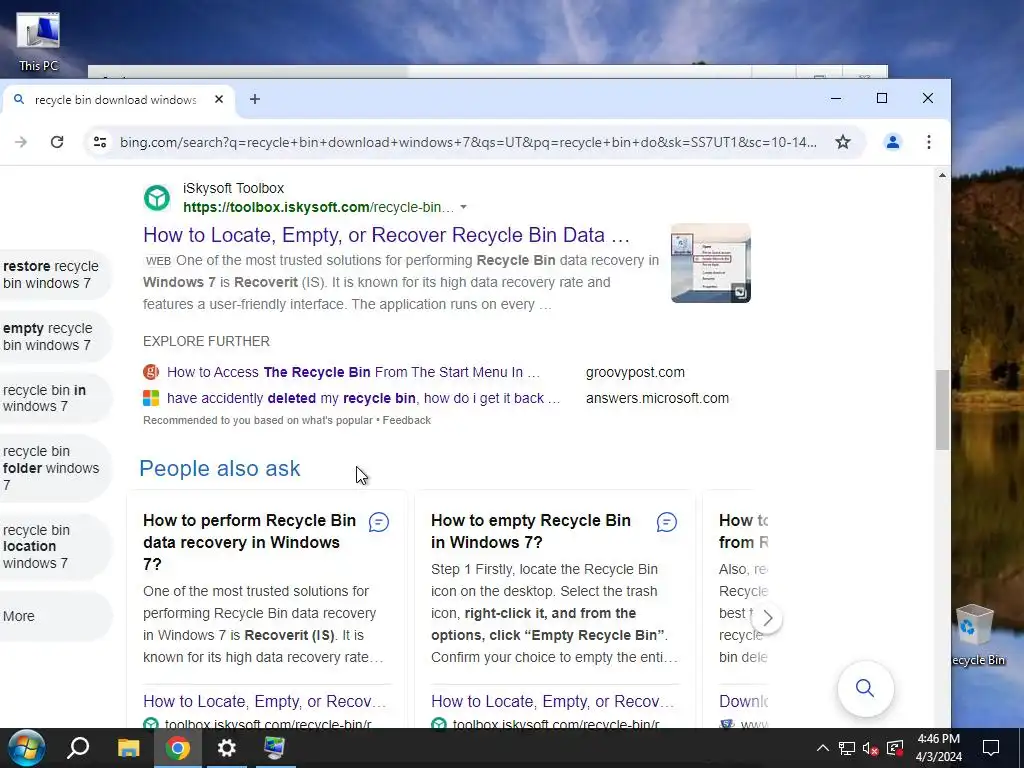
Task: Click the Feedback link under Explore Further
Action: click(406, 421)
